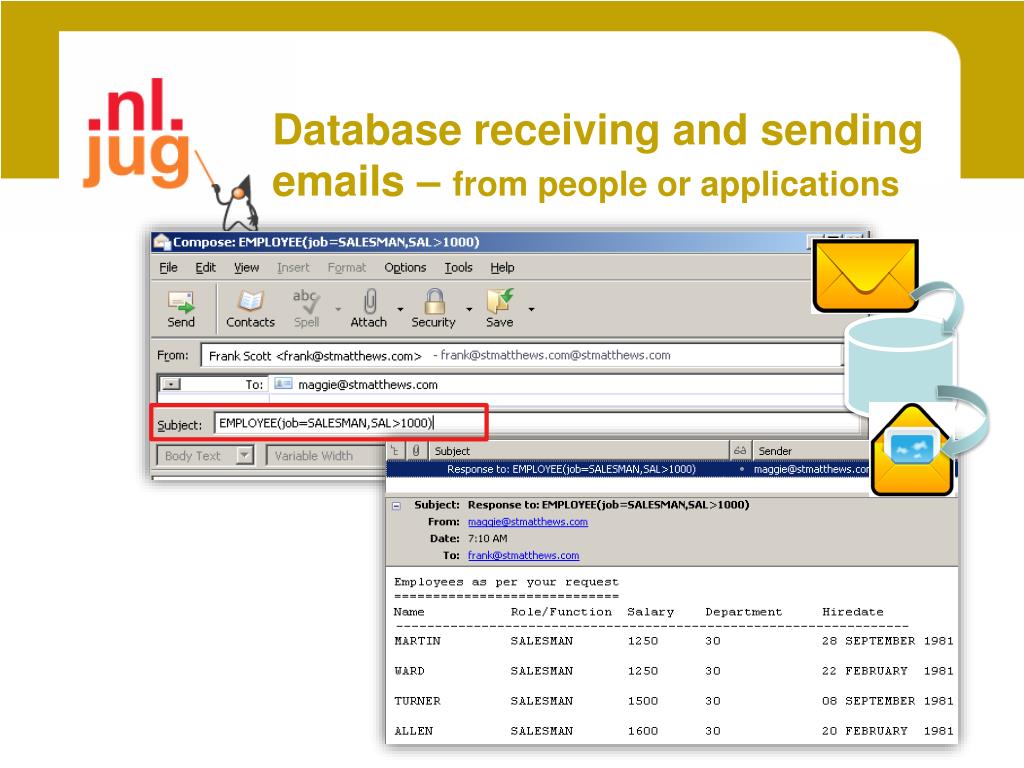This screenshot has width=1024, height=768.
Task: Click into the Subject input field
Action: (x=537, y=423)
